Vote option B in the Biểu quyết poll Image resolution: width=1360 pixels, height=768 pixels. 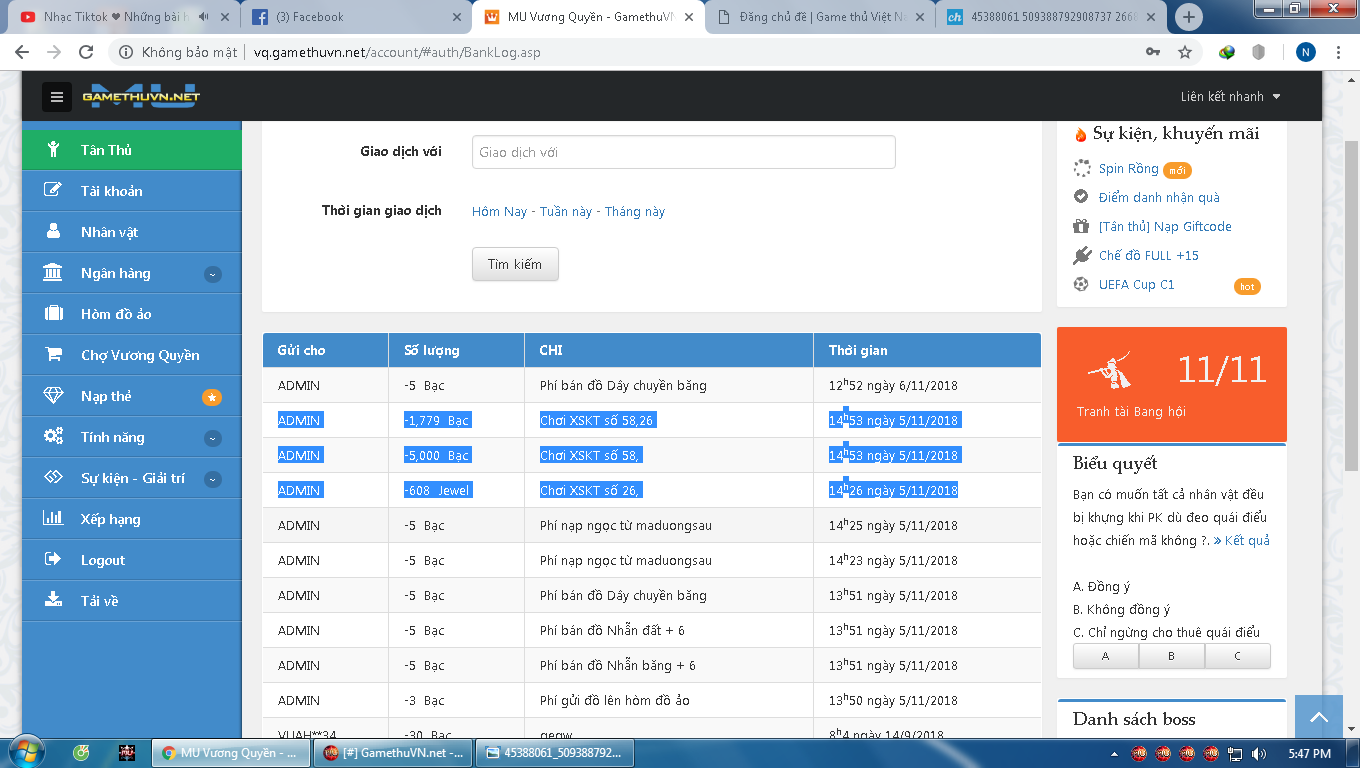pos(1171,656)
